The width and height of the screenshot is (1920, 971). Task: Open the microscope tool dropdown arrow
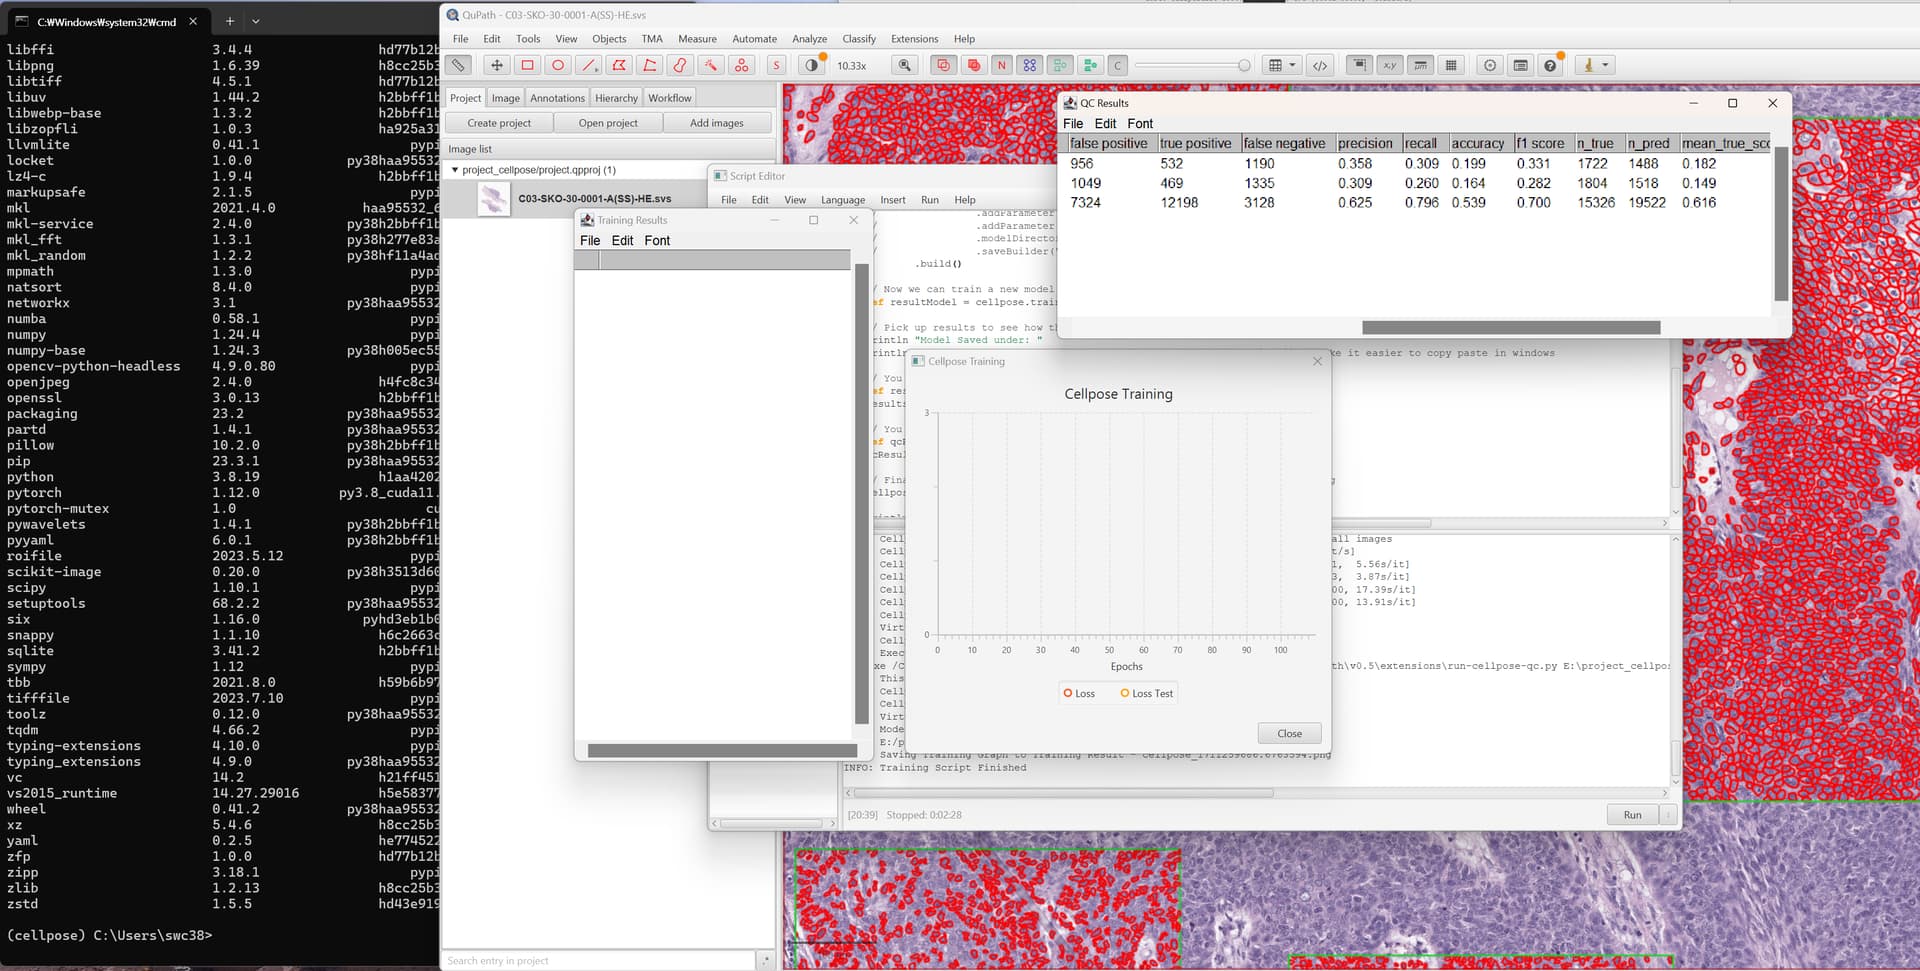pos(1606,65)
